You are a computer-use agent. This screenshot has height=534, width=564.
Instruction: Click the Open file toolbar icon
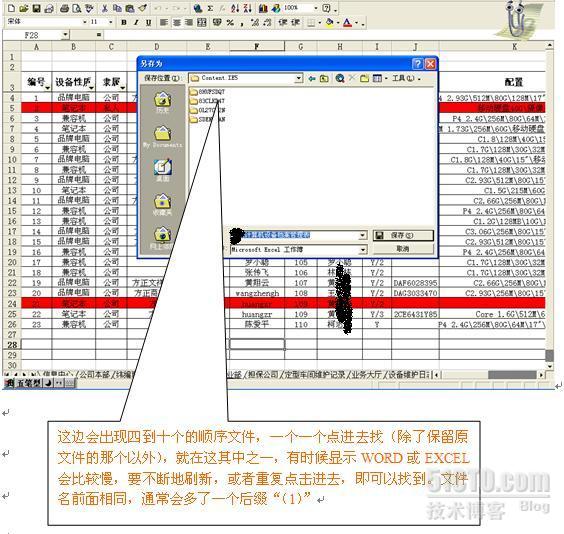24,8
